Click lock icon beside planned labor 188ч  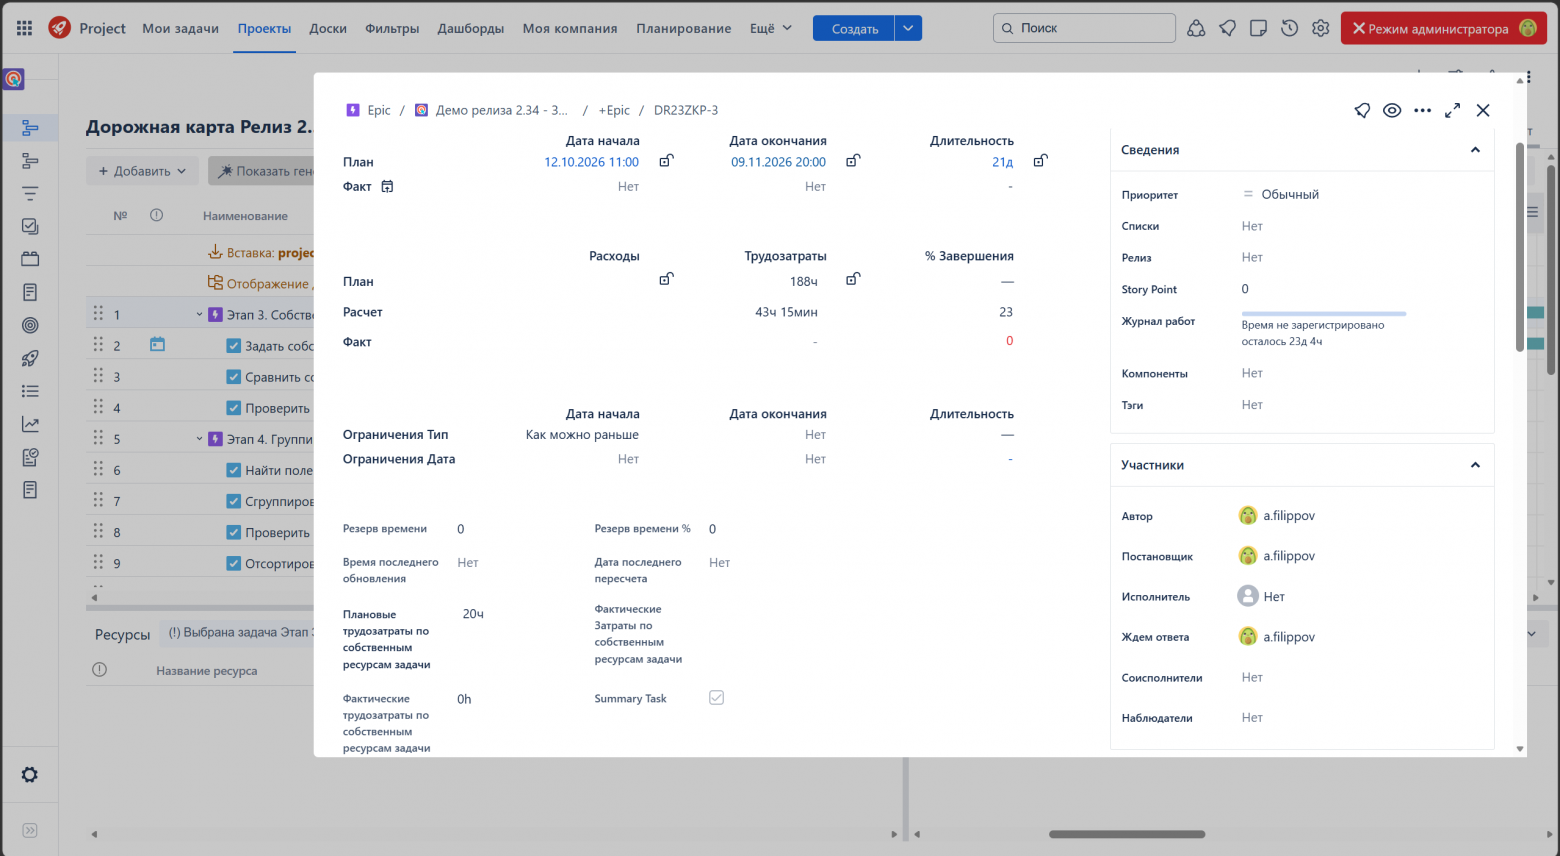[x=853, y=279]
